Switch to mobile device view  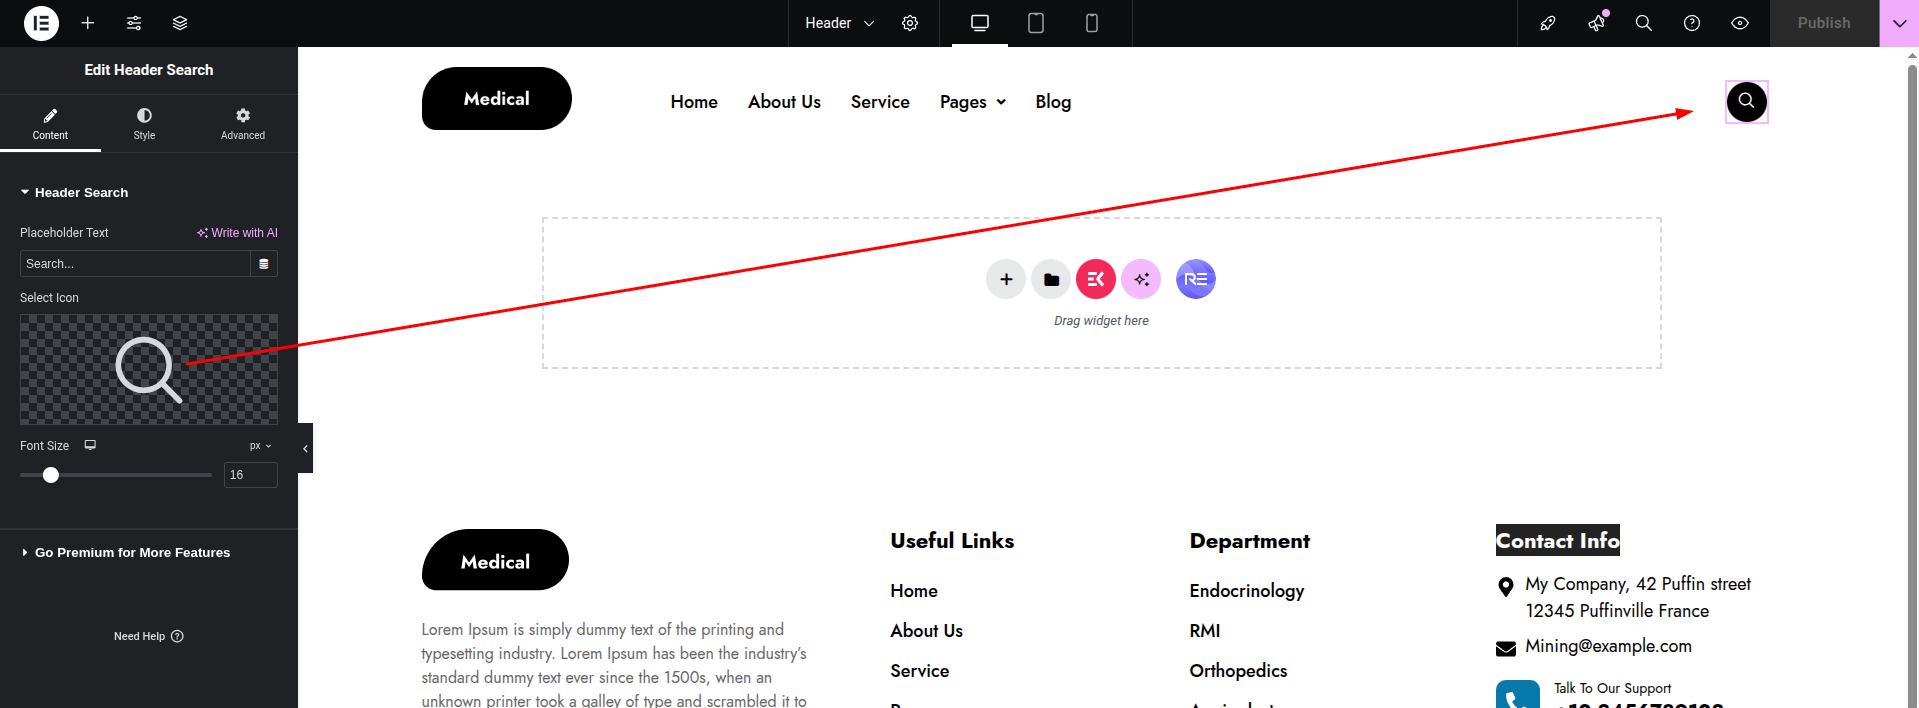(1092, 23)
